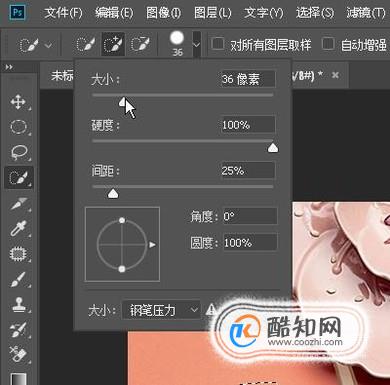Click the 间距 spacing slider handle

[113, 193]
